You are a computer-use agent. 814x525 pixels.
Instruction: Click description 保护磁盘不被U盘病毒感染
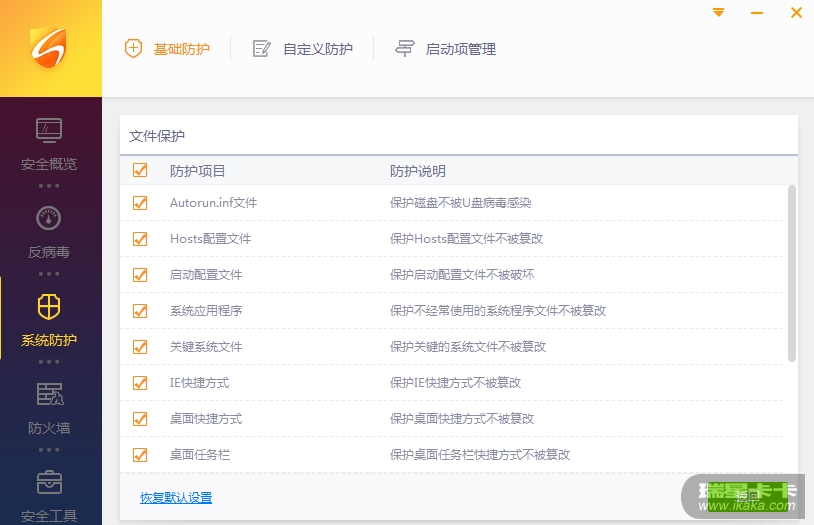(460, 203)
